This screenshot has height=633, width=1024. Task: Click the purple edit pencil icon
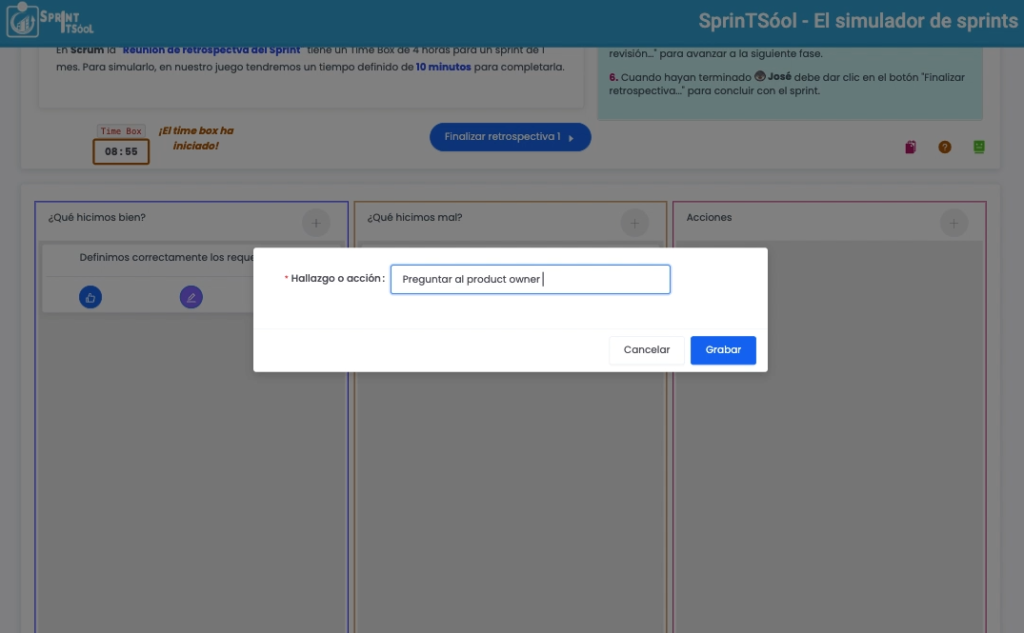pos(191,297)
